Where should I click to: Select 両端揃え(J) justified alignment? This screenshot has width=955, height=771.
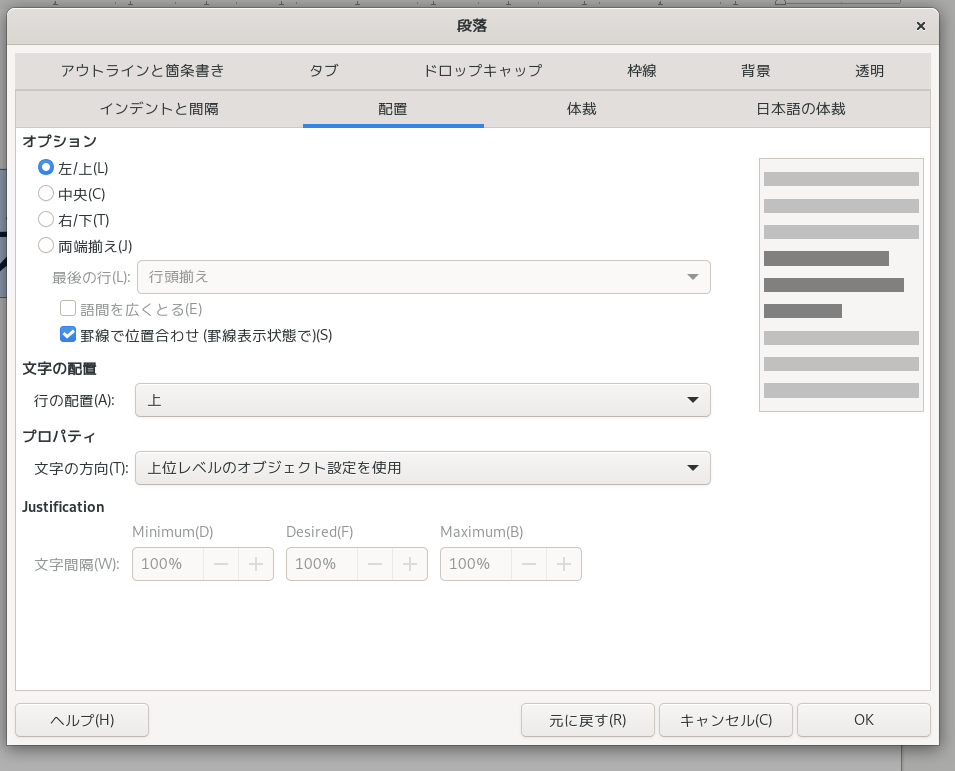[46, 245]
